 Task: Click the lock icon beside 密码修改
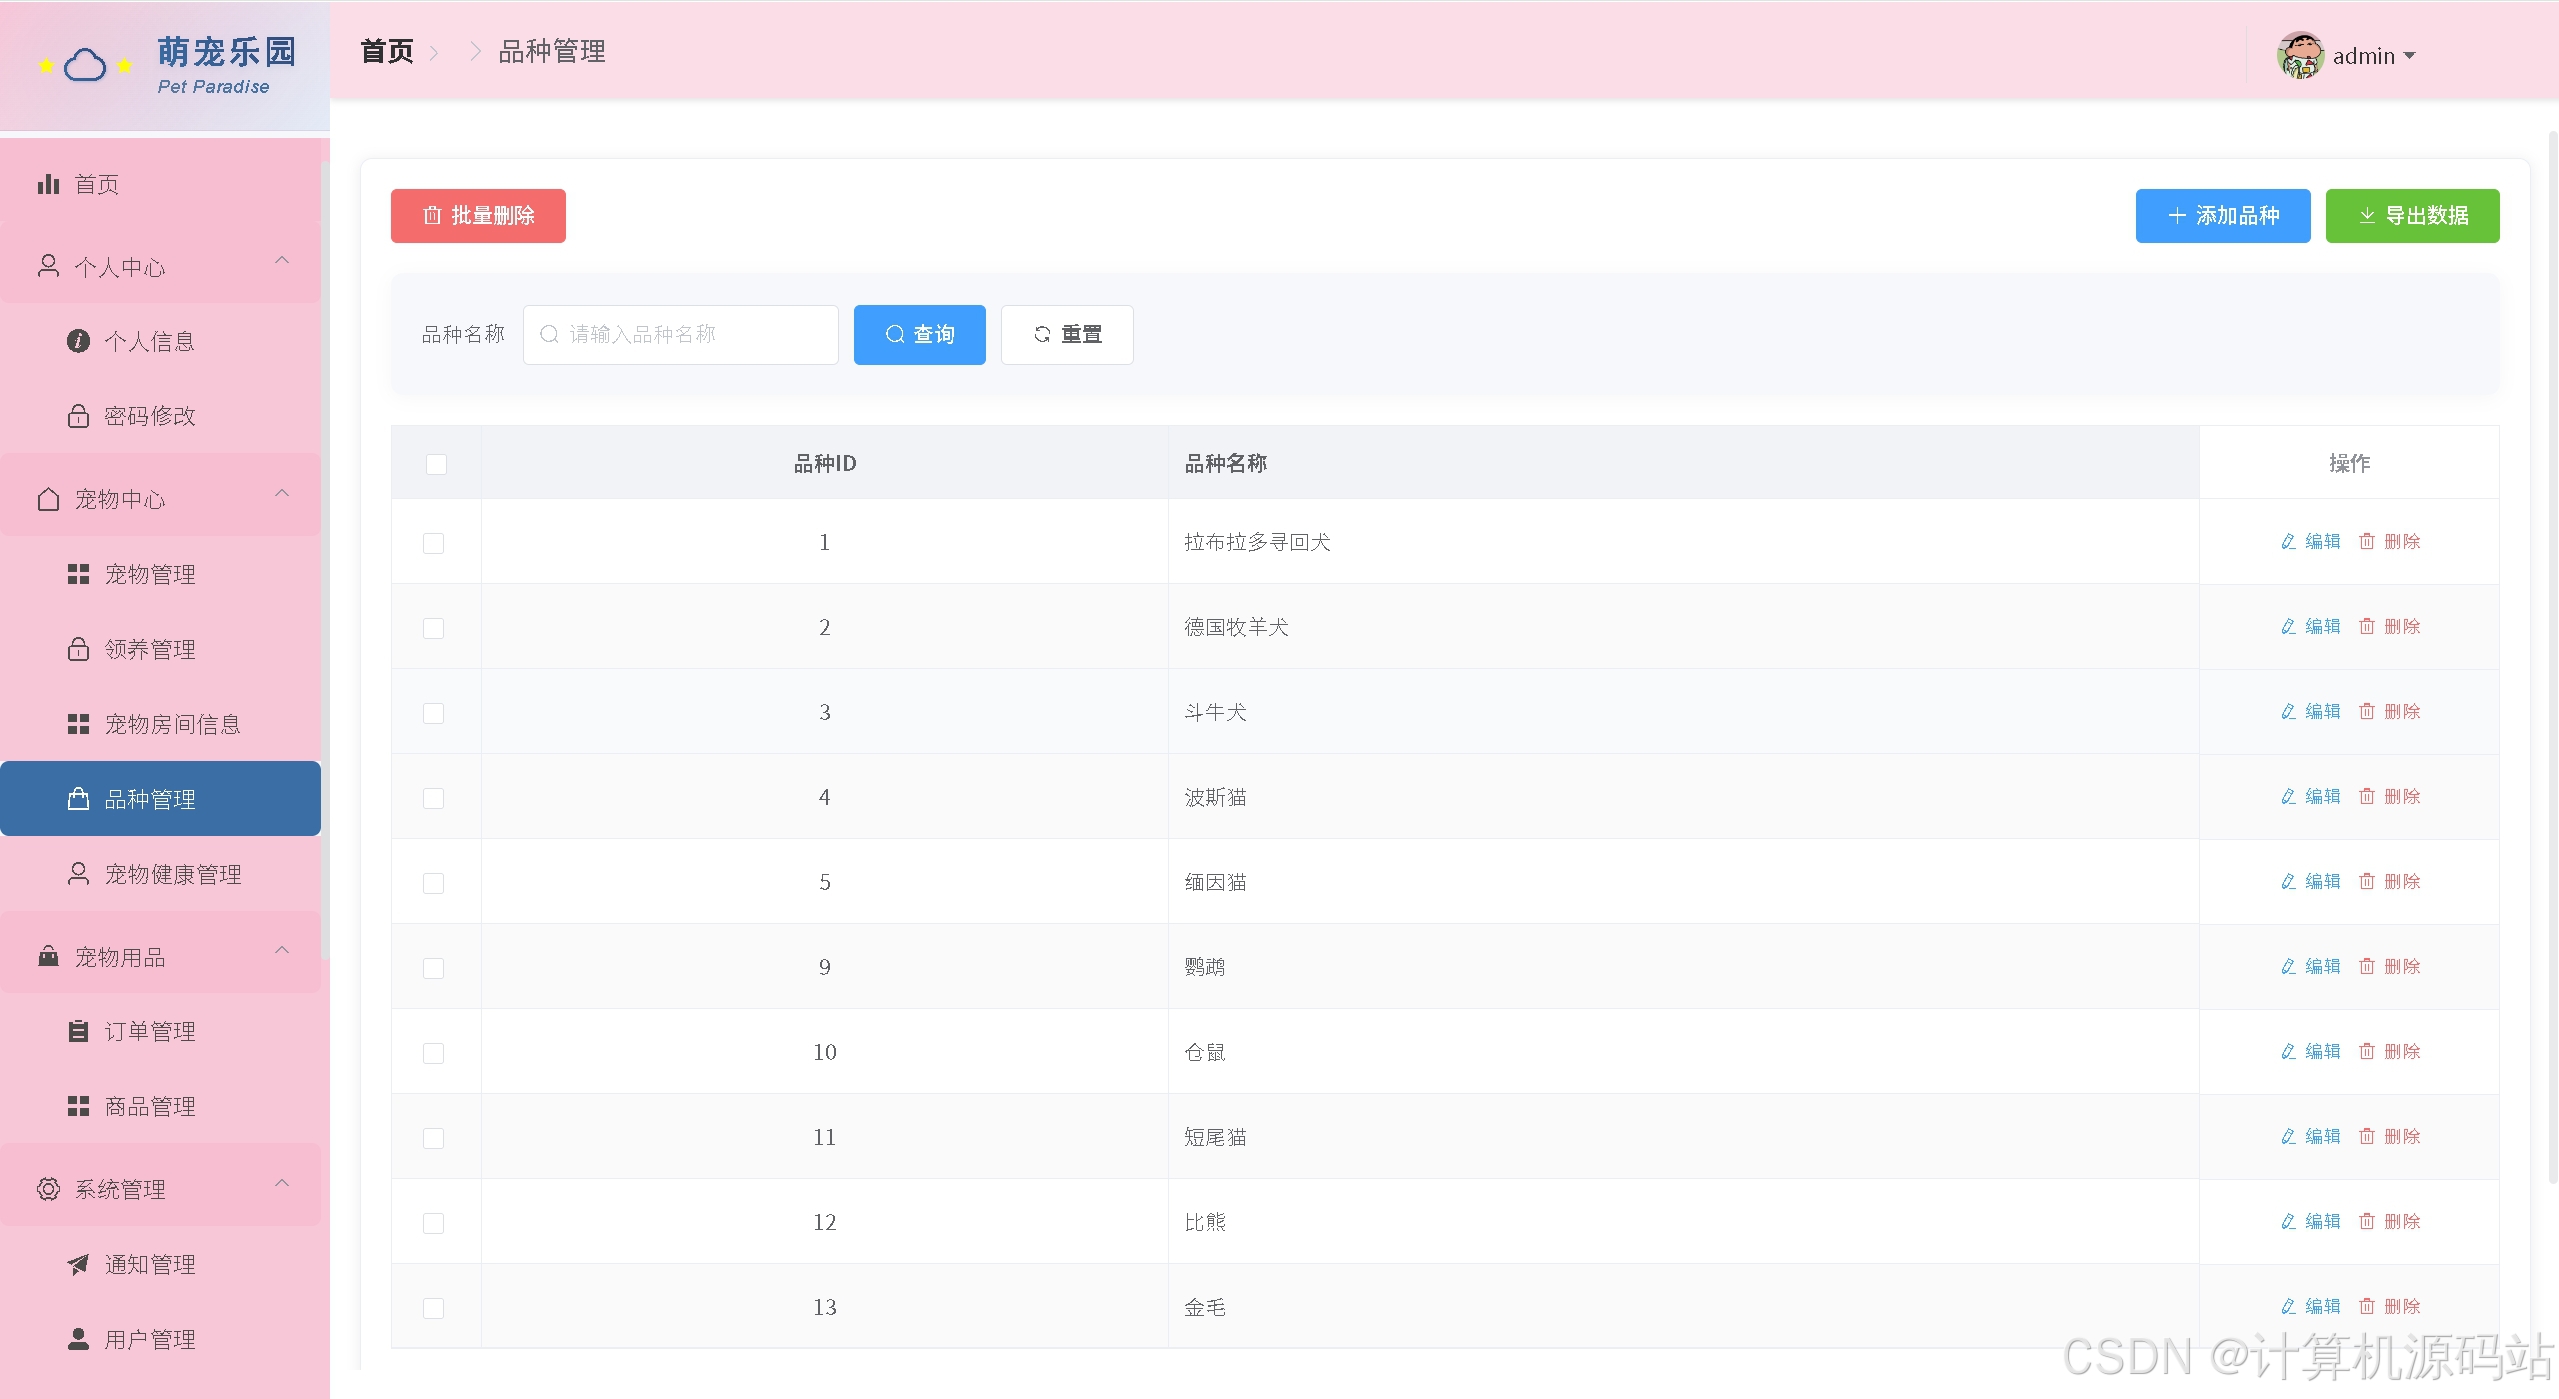click(78, 415)
